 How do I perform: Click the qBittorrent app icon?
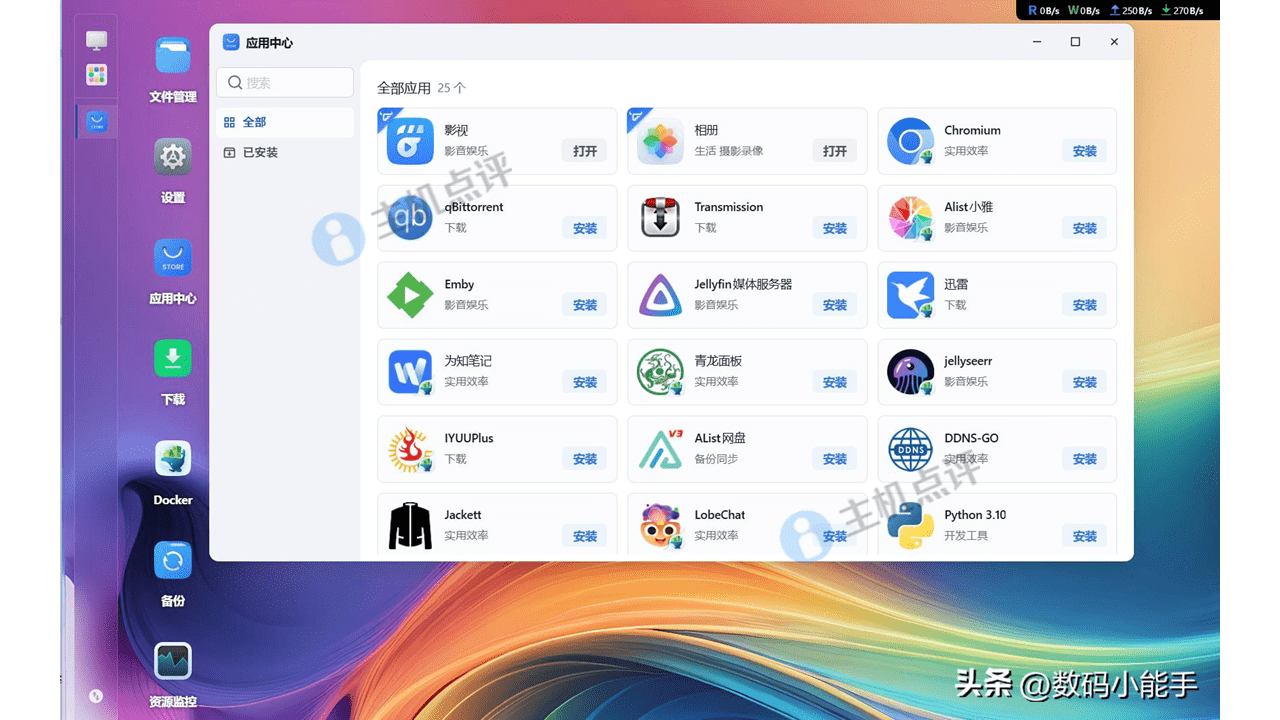point(410,219)
